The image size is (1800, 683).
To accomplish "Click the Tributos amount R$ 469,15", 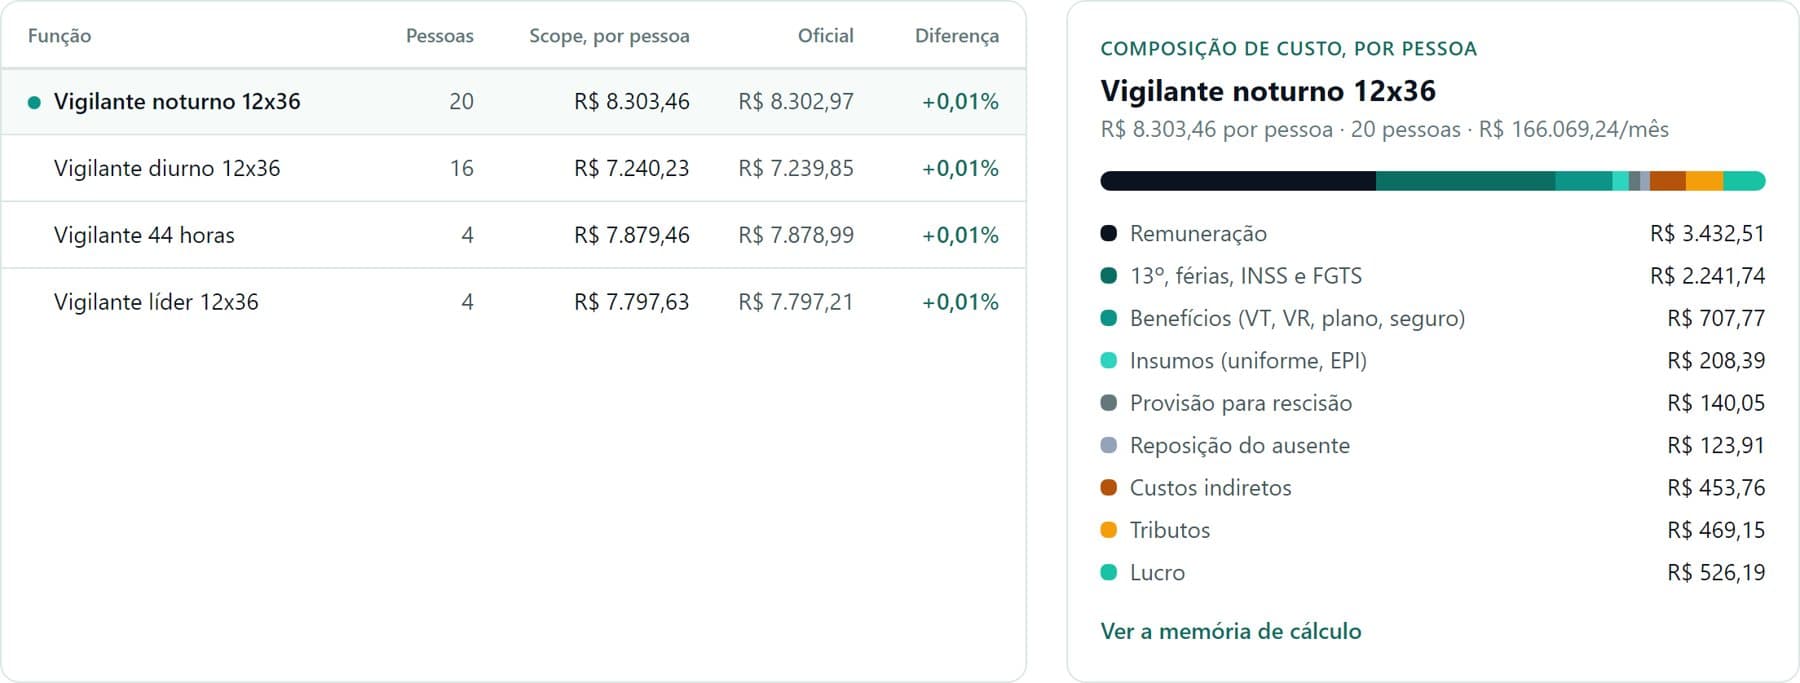I will click(1716, 530).
